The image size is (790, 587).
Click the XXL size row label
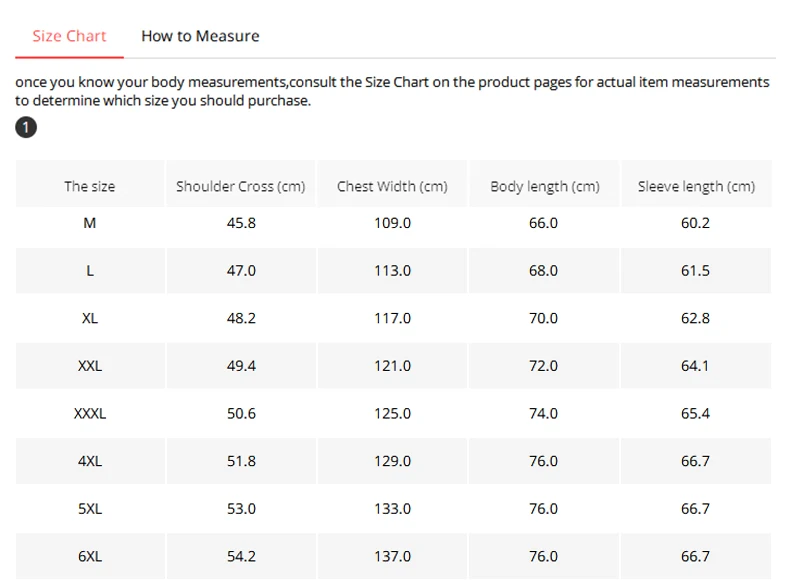point(90,366)
